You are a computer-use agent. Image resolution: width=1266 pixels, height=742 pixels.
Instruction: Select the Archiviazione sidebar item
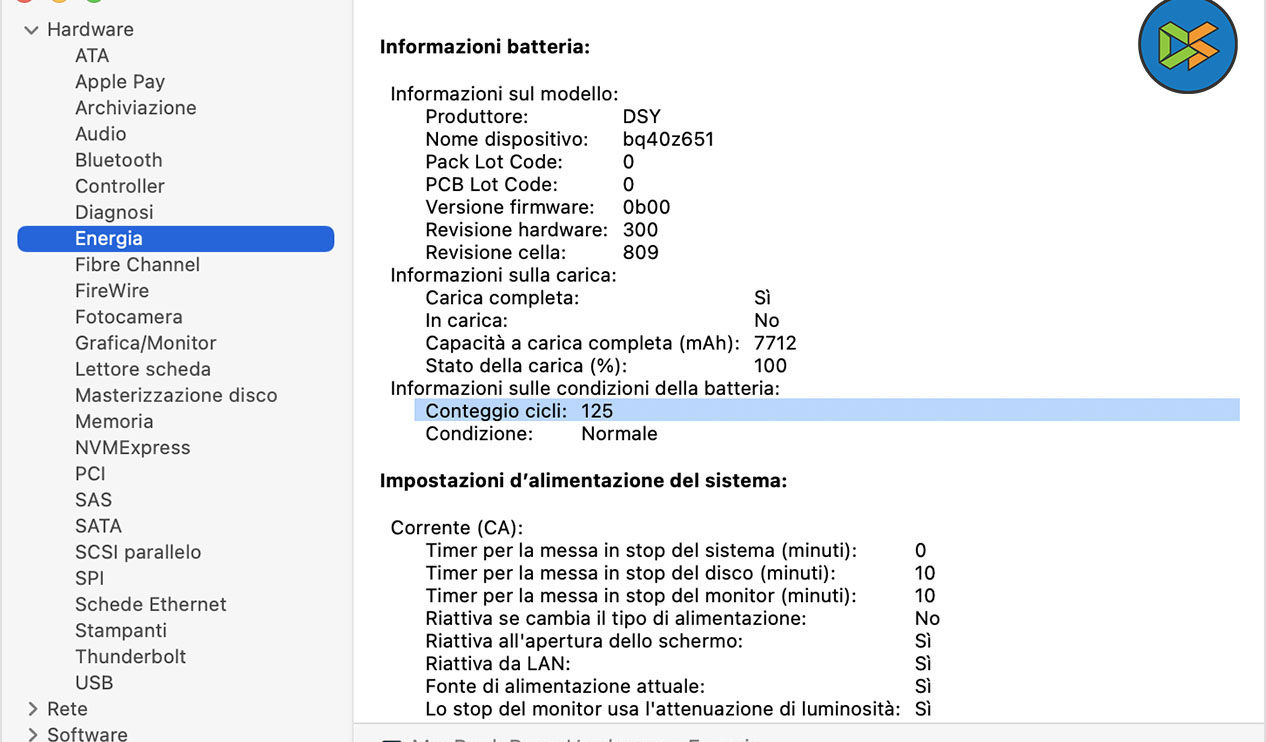135,108
